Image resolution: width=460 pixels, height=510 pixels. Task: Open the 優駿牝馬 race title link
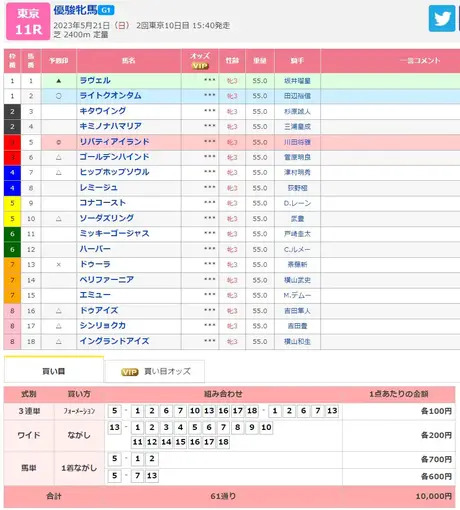(75, 10)
